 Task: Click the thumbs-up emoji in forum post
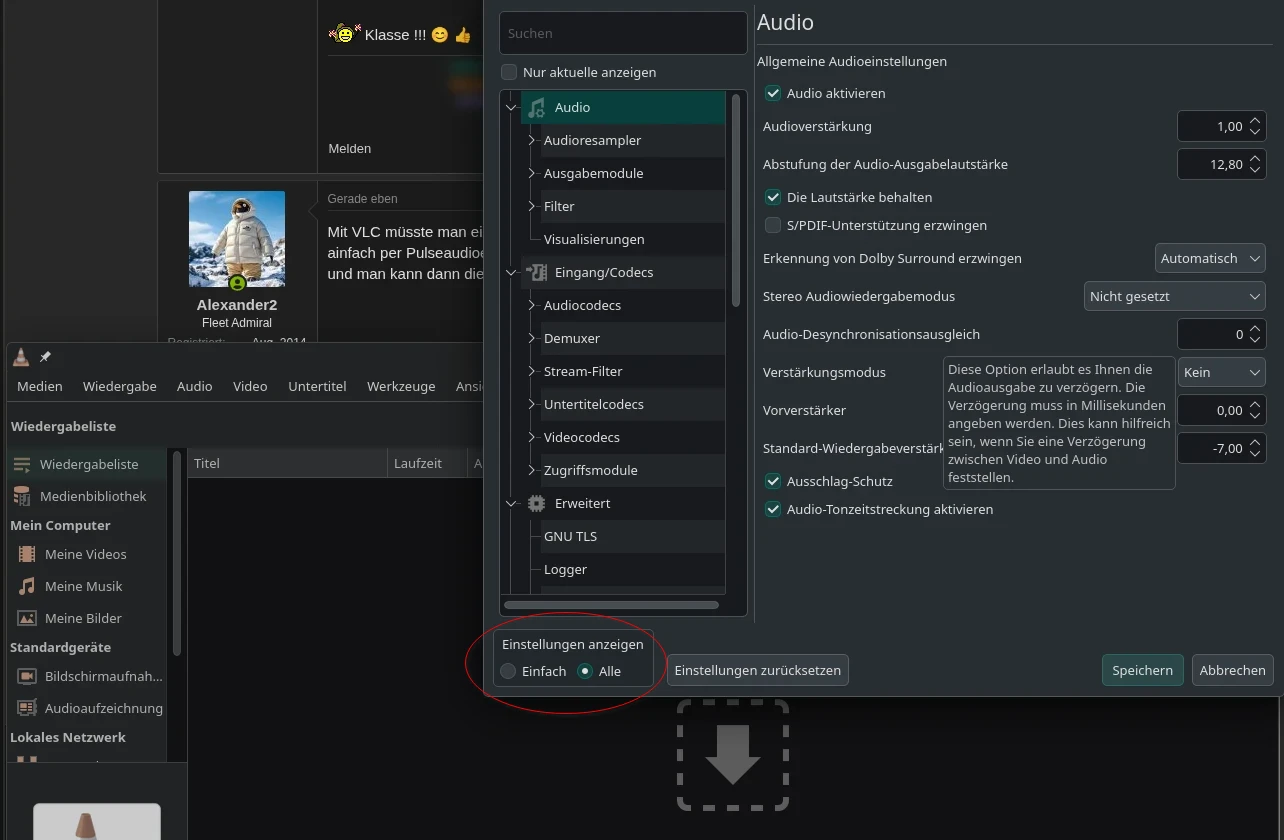click(462, 35)
